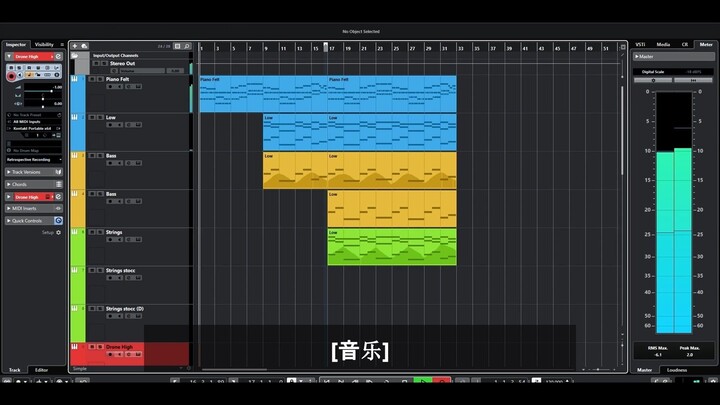This screenshot has height=405, width=720.
Task: Mute the Low track
Action: [92, 118]
